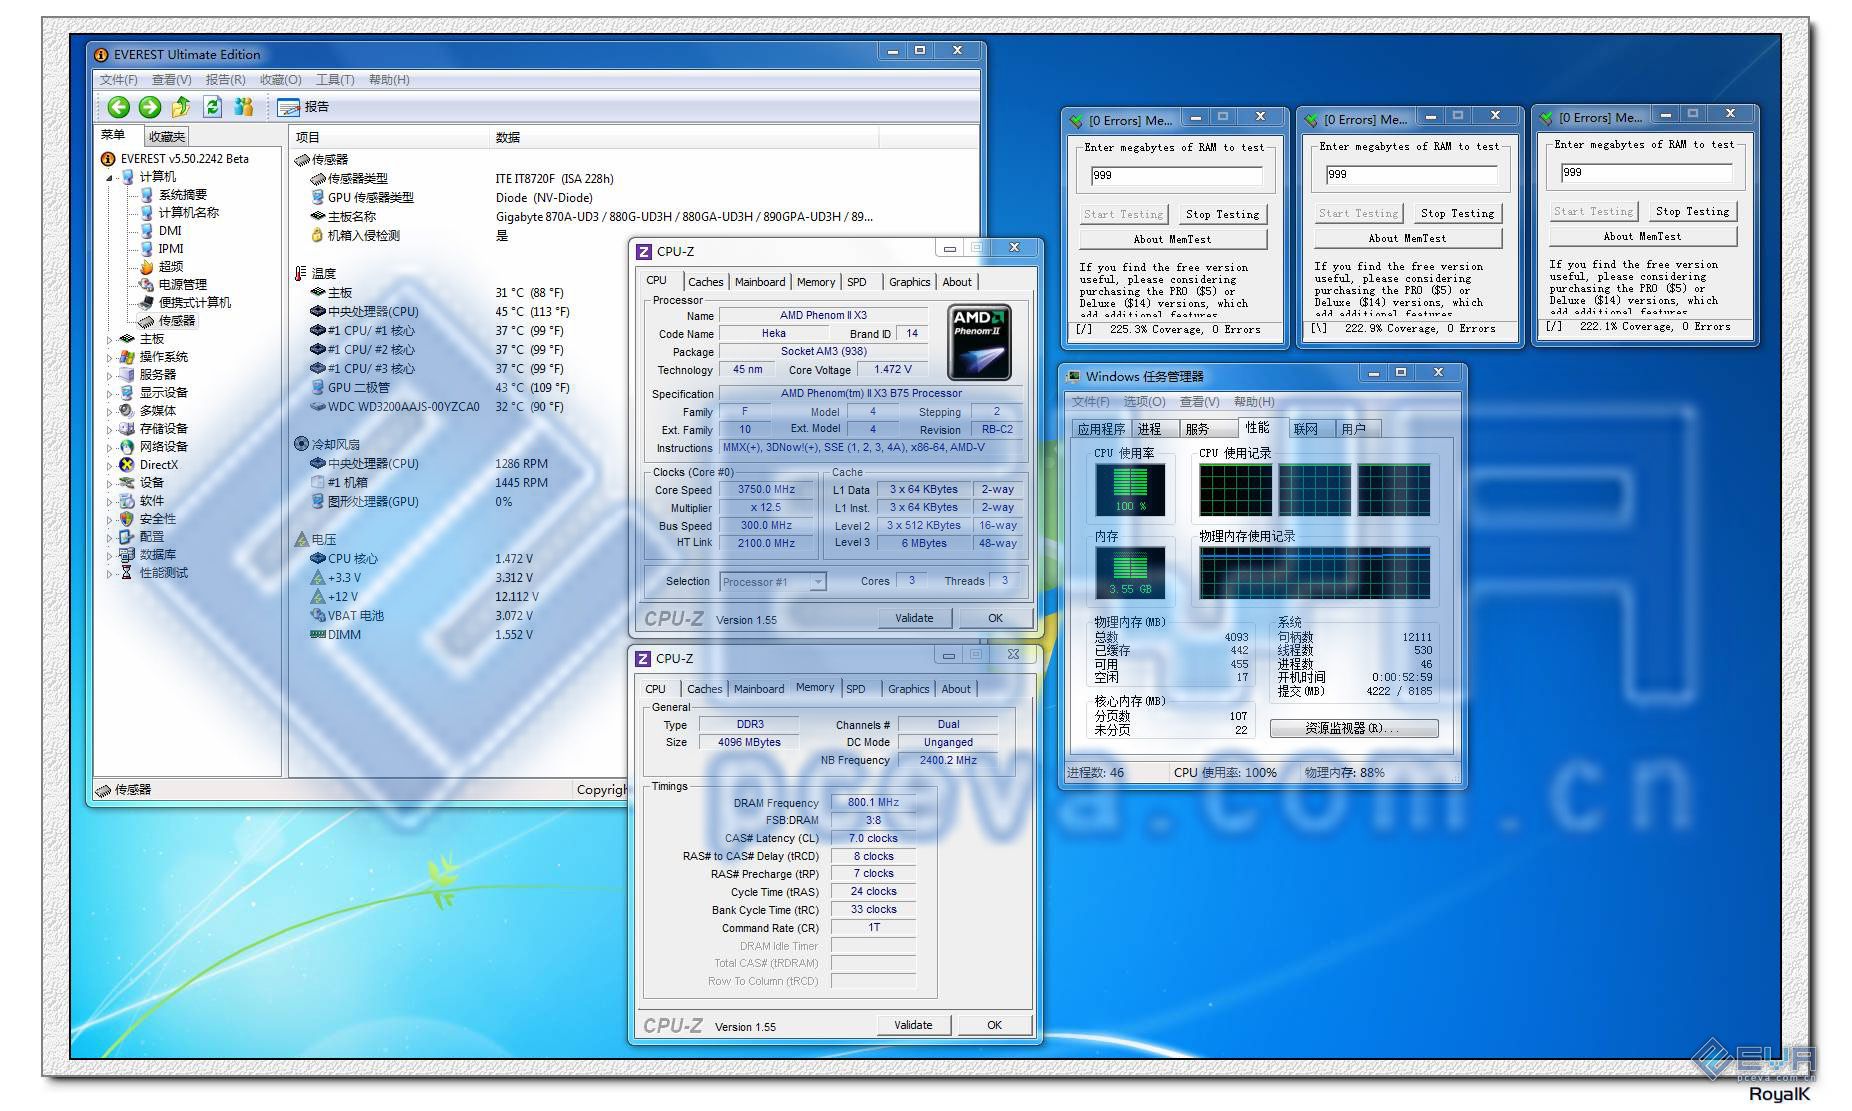Screen dimensions: 1852x1111
Task: Click the 999 megabytes field in second MemTest
Action: [1411, 175]
